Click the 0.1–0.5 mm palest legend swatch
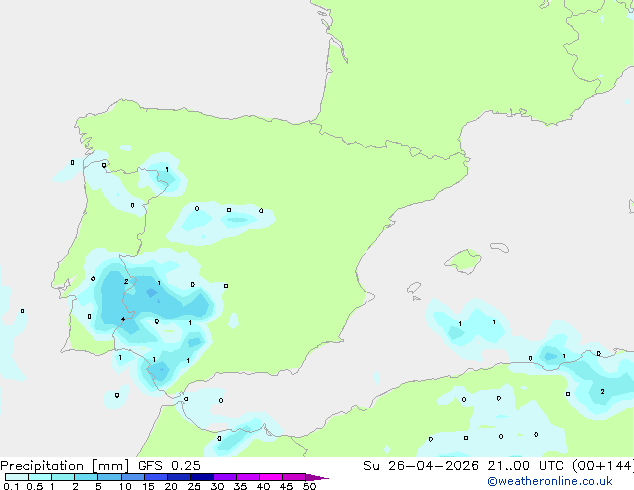The image size is (634, 490). [17, 477]
